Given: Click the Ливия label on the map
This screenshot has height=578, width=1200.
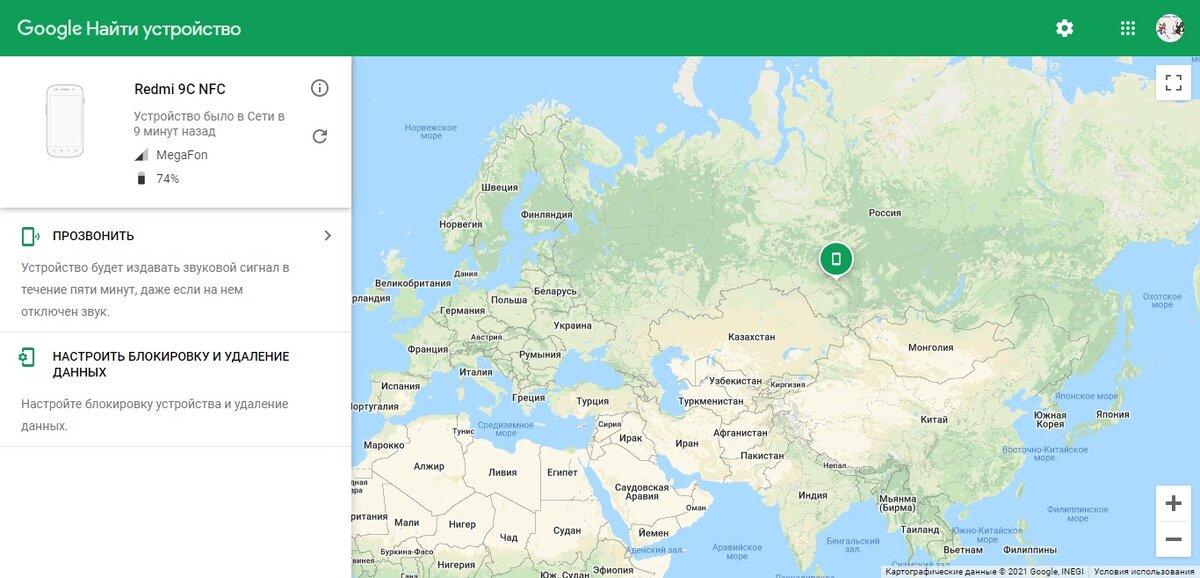Looking at the screenshot, I should pos(502,472).
